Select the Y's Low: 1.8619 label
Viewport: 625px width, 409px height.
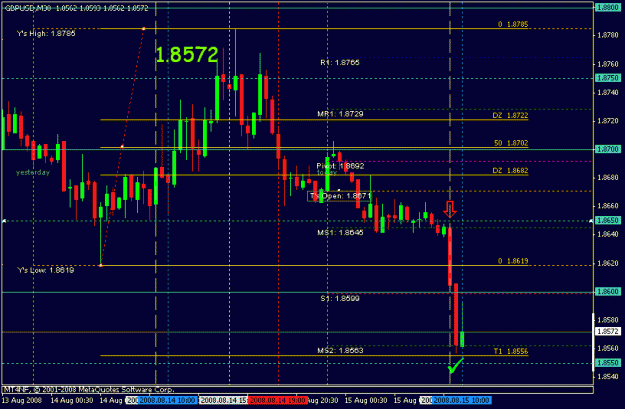[45, 270]
